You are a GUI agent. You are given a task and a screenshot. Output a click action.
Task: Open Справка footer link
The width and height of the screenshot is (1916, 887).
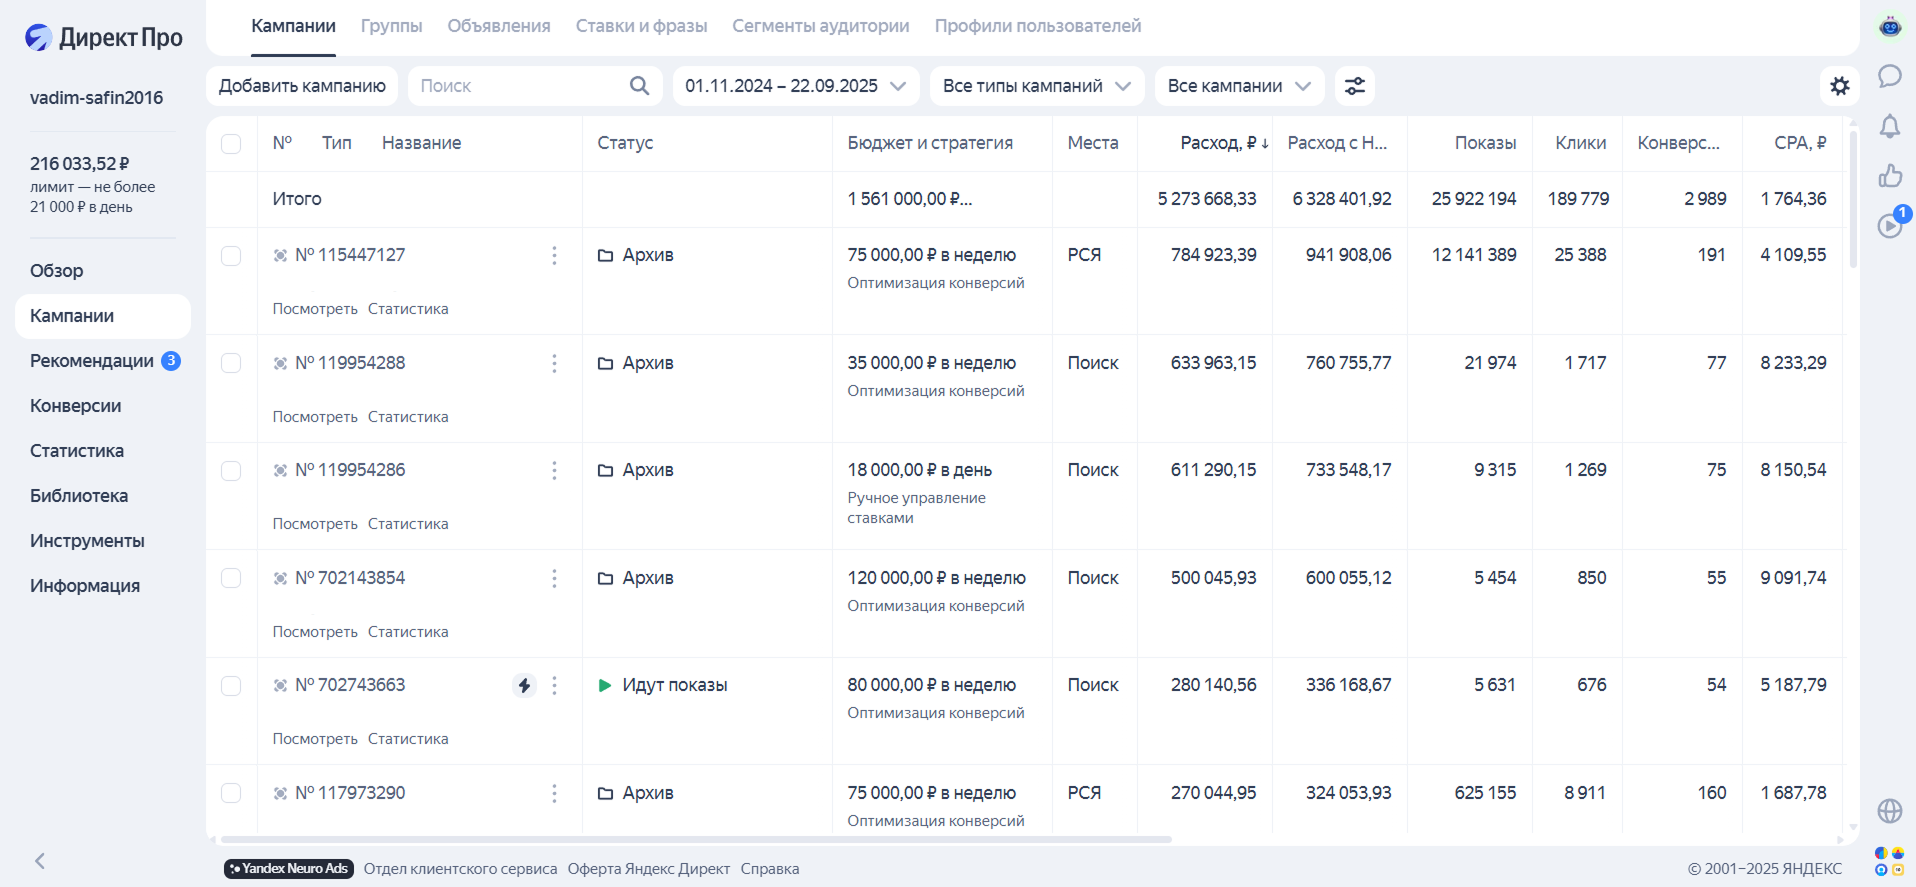pyautogui.click(x=770, y=869)
